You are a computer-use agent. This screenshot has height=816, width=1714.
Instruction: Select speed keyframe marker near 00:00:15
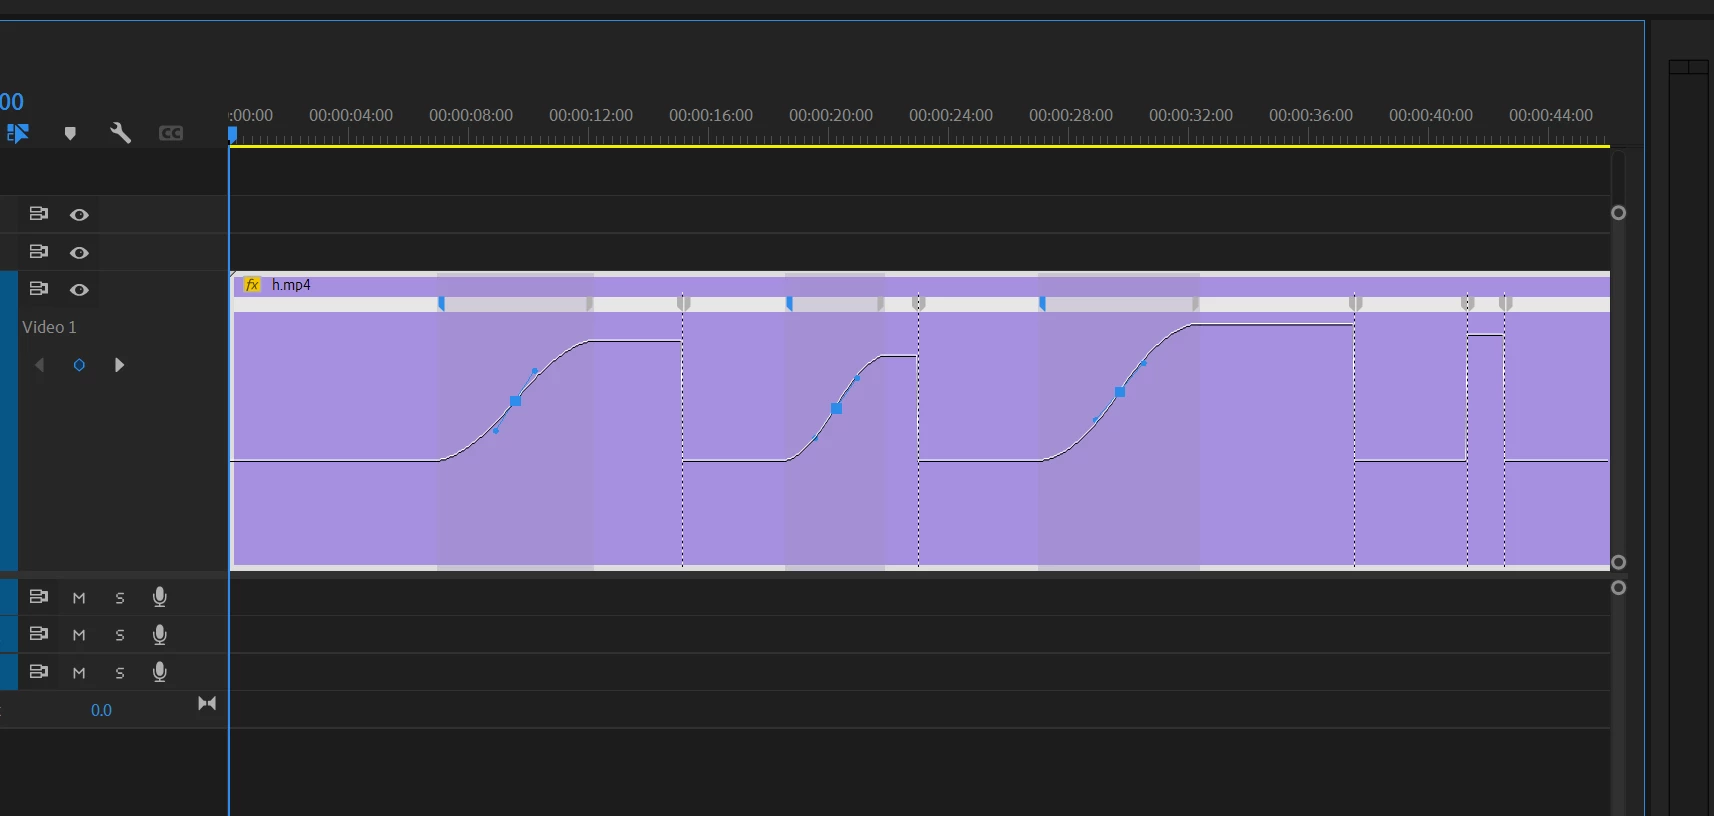[684, 302]
